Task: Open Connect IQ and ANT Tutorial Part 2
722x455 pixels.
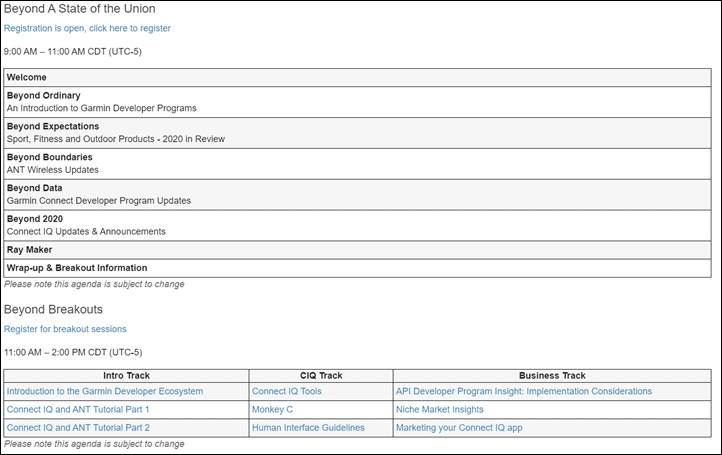Action: click(x=78, y=428)
